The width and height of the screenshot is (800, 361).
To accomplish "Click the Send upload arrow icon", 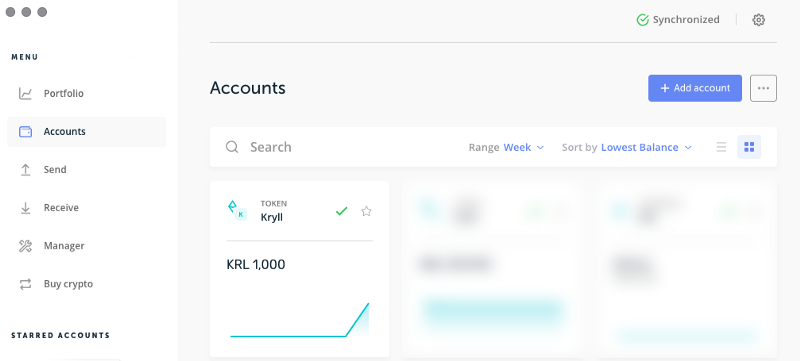I will [x=25, y=170].
